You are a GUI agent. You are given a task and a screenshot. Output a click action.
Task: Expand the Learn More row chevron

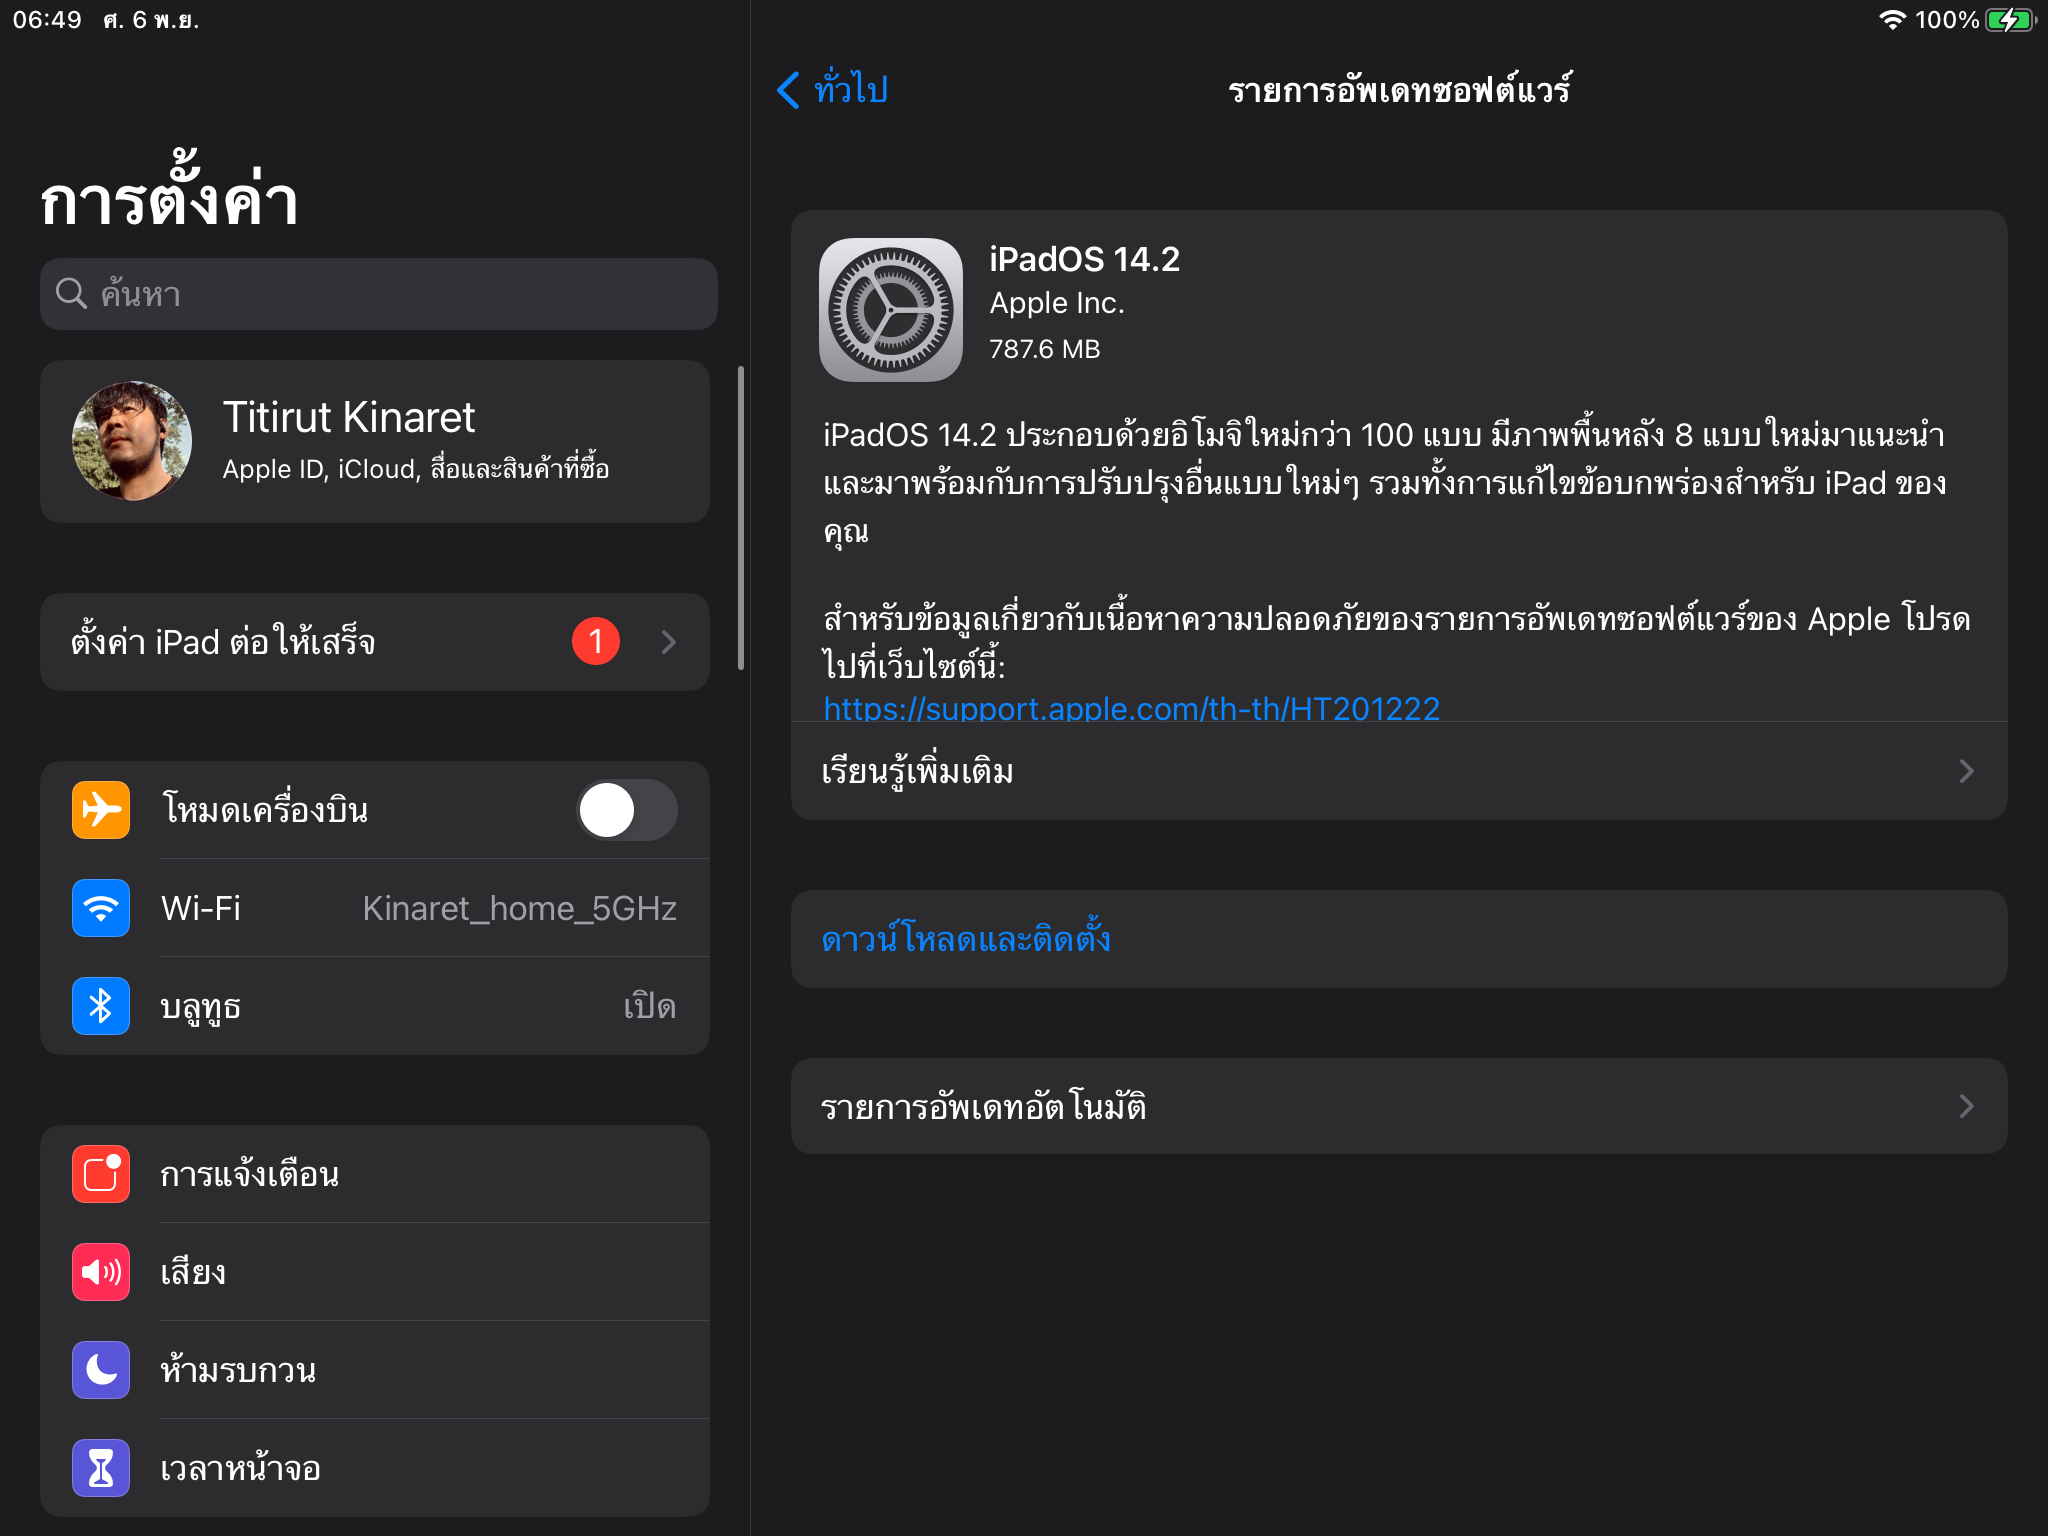click(1966, 771)
